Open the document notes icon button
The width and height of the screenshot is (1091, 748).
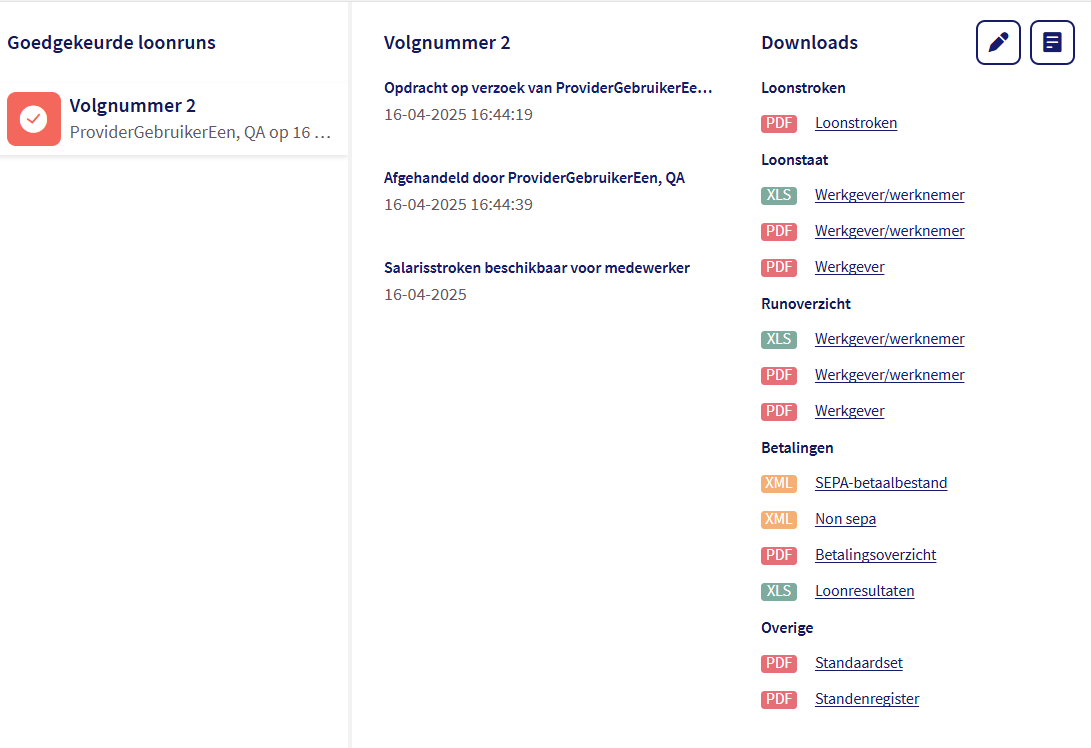tap(1052, 43)
